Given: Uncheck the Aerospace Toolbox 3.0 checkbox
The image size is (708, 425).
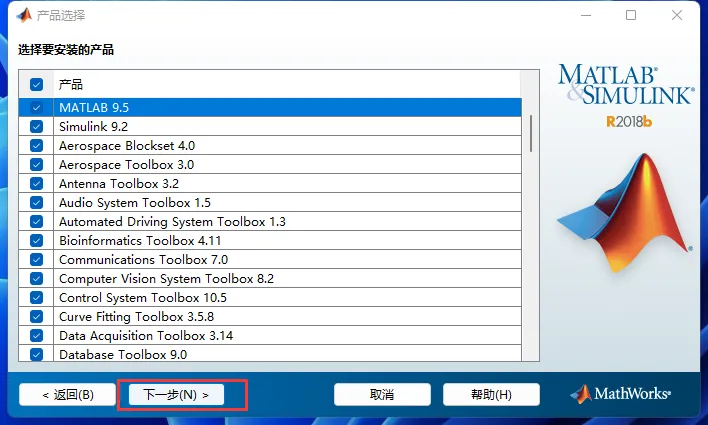Looking at the screenshot, I should pyautogui.click(x=36, y=164).
